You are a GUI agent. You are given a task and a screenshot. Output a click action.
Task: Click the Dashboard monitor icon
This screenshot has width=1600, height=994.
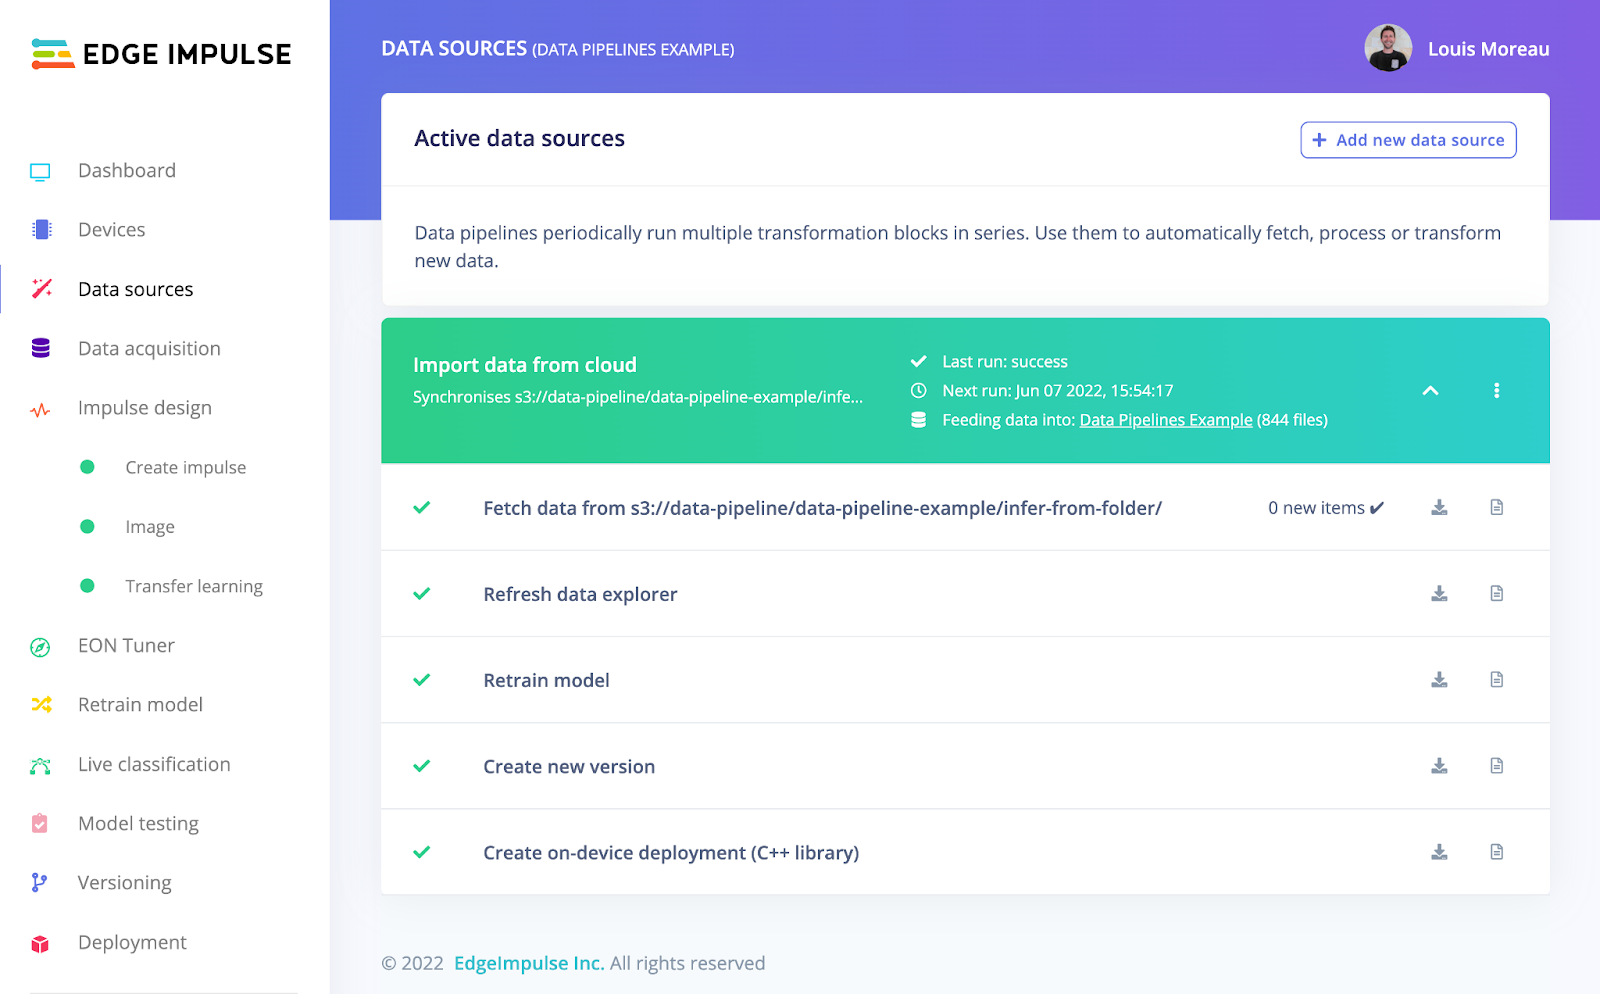40,172
